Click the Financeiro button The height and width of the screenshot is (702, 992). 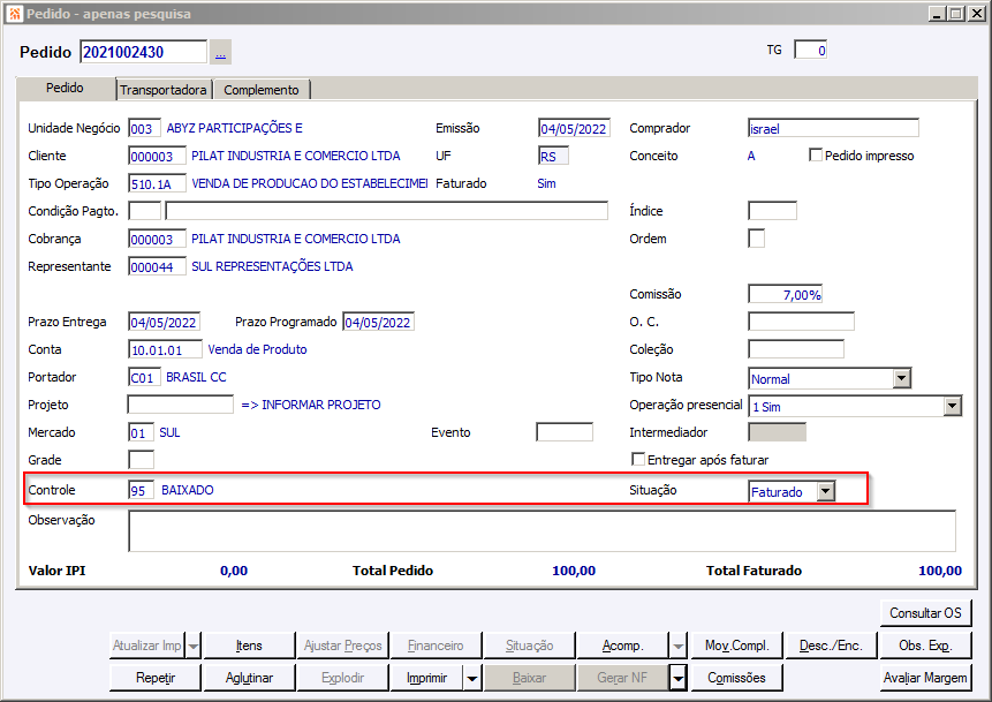click(x=436, y=646)
